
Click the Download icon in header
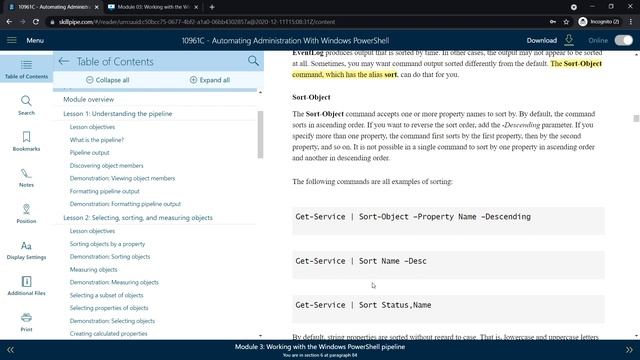(569, 40)
